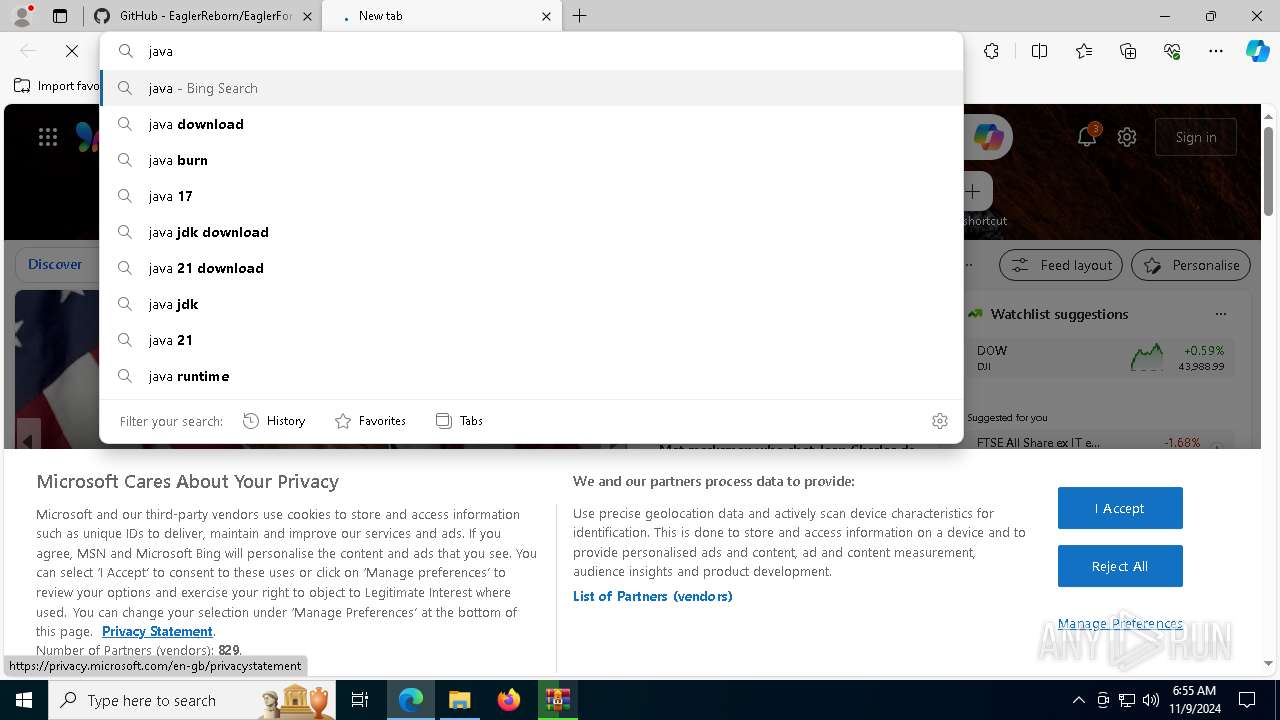The height and width of the screenshot is (720, 1280).
Task: Click the Sign in button
Action: [x=1196, y=137]
